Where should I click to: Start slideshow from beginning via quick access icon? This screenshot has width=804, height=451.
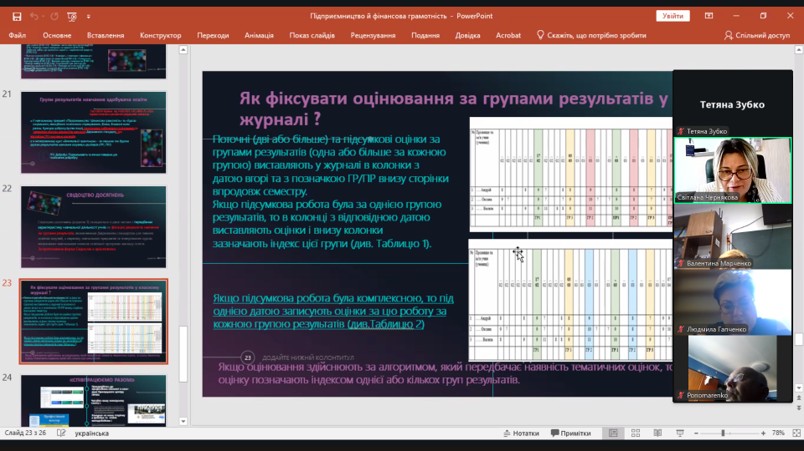[73, 16]
